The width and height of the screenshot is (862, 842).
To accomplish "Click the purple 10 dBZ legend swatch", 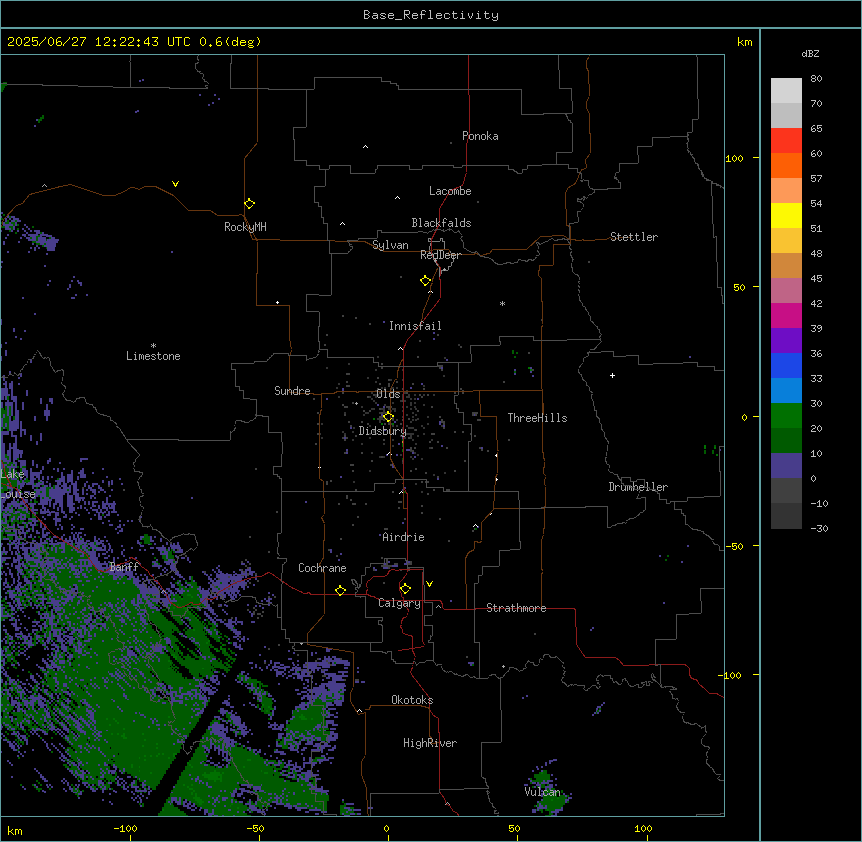I will 786,466.
